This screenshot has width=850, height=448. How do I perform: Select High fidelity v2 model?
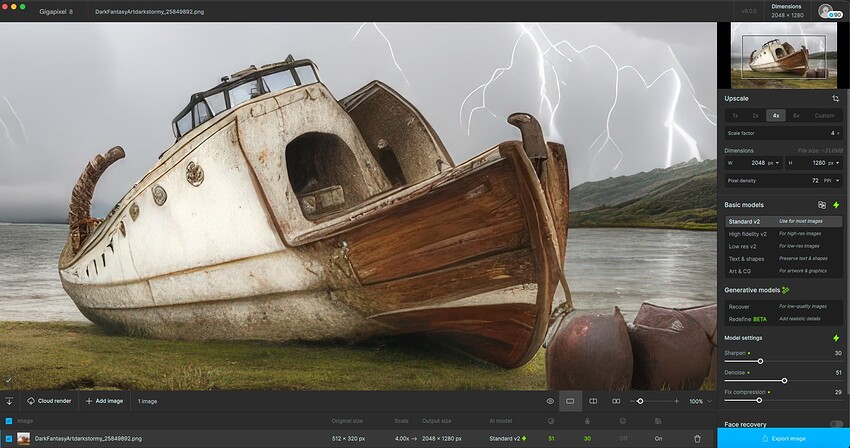point(784,234)
